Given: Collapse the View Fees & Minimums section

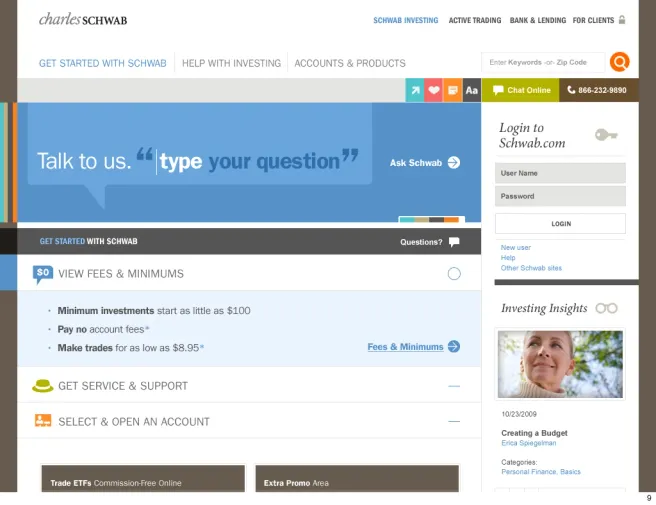Looking at the screenshot, I should pyautogui.click(x=454, y=274).
